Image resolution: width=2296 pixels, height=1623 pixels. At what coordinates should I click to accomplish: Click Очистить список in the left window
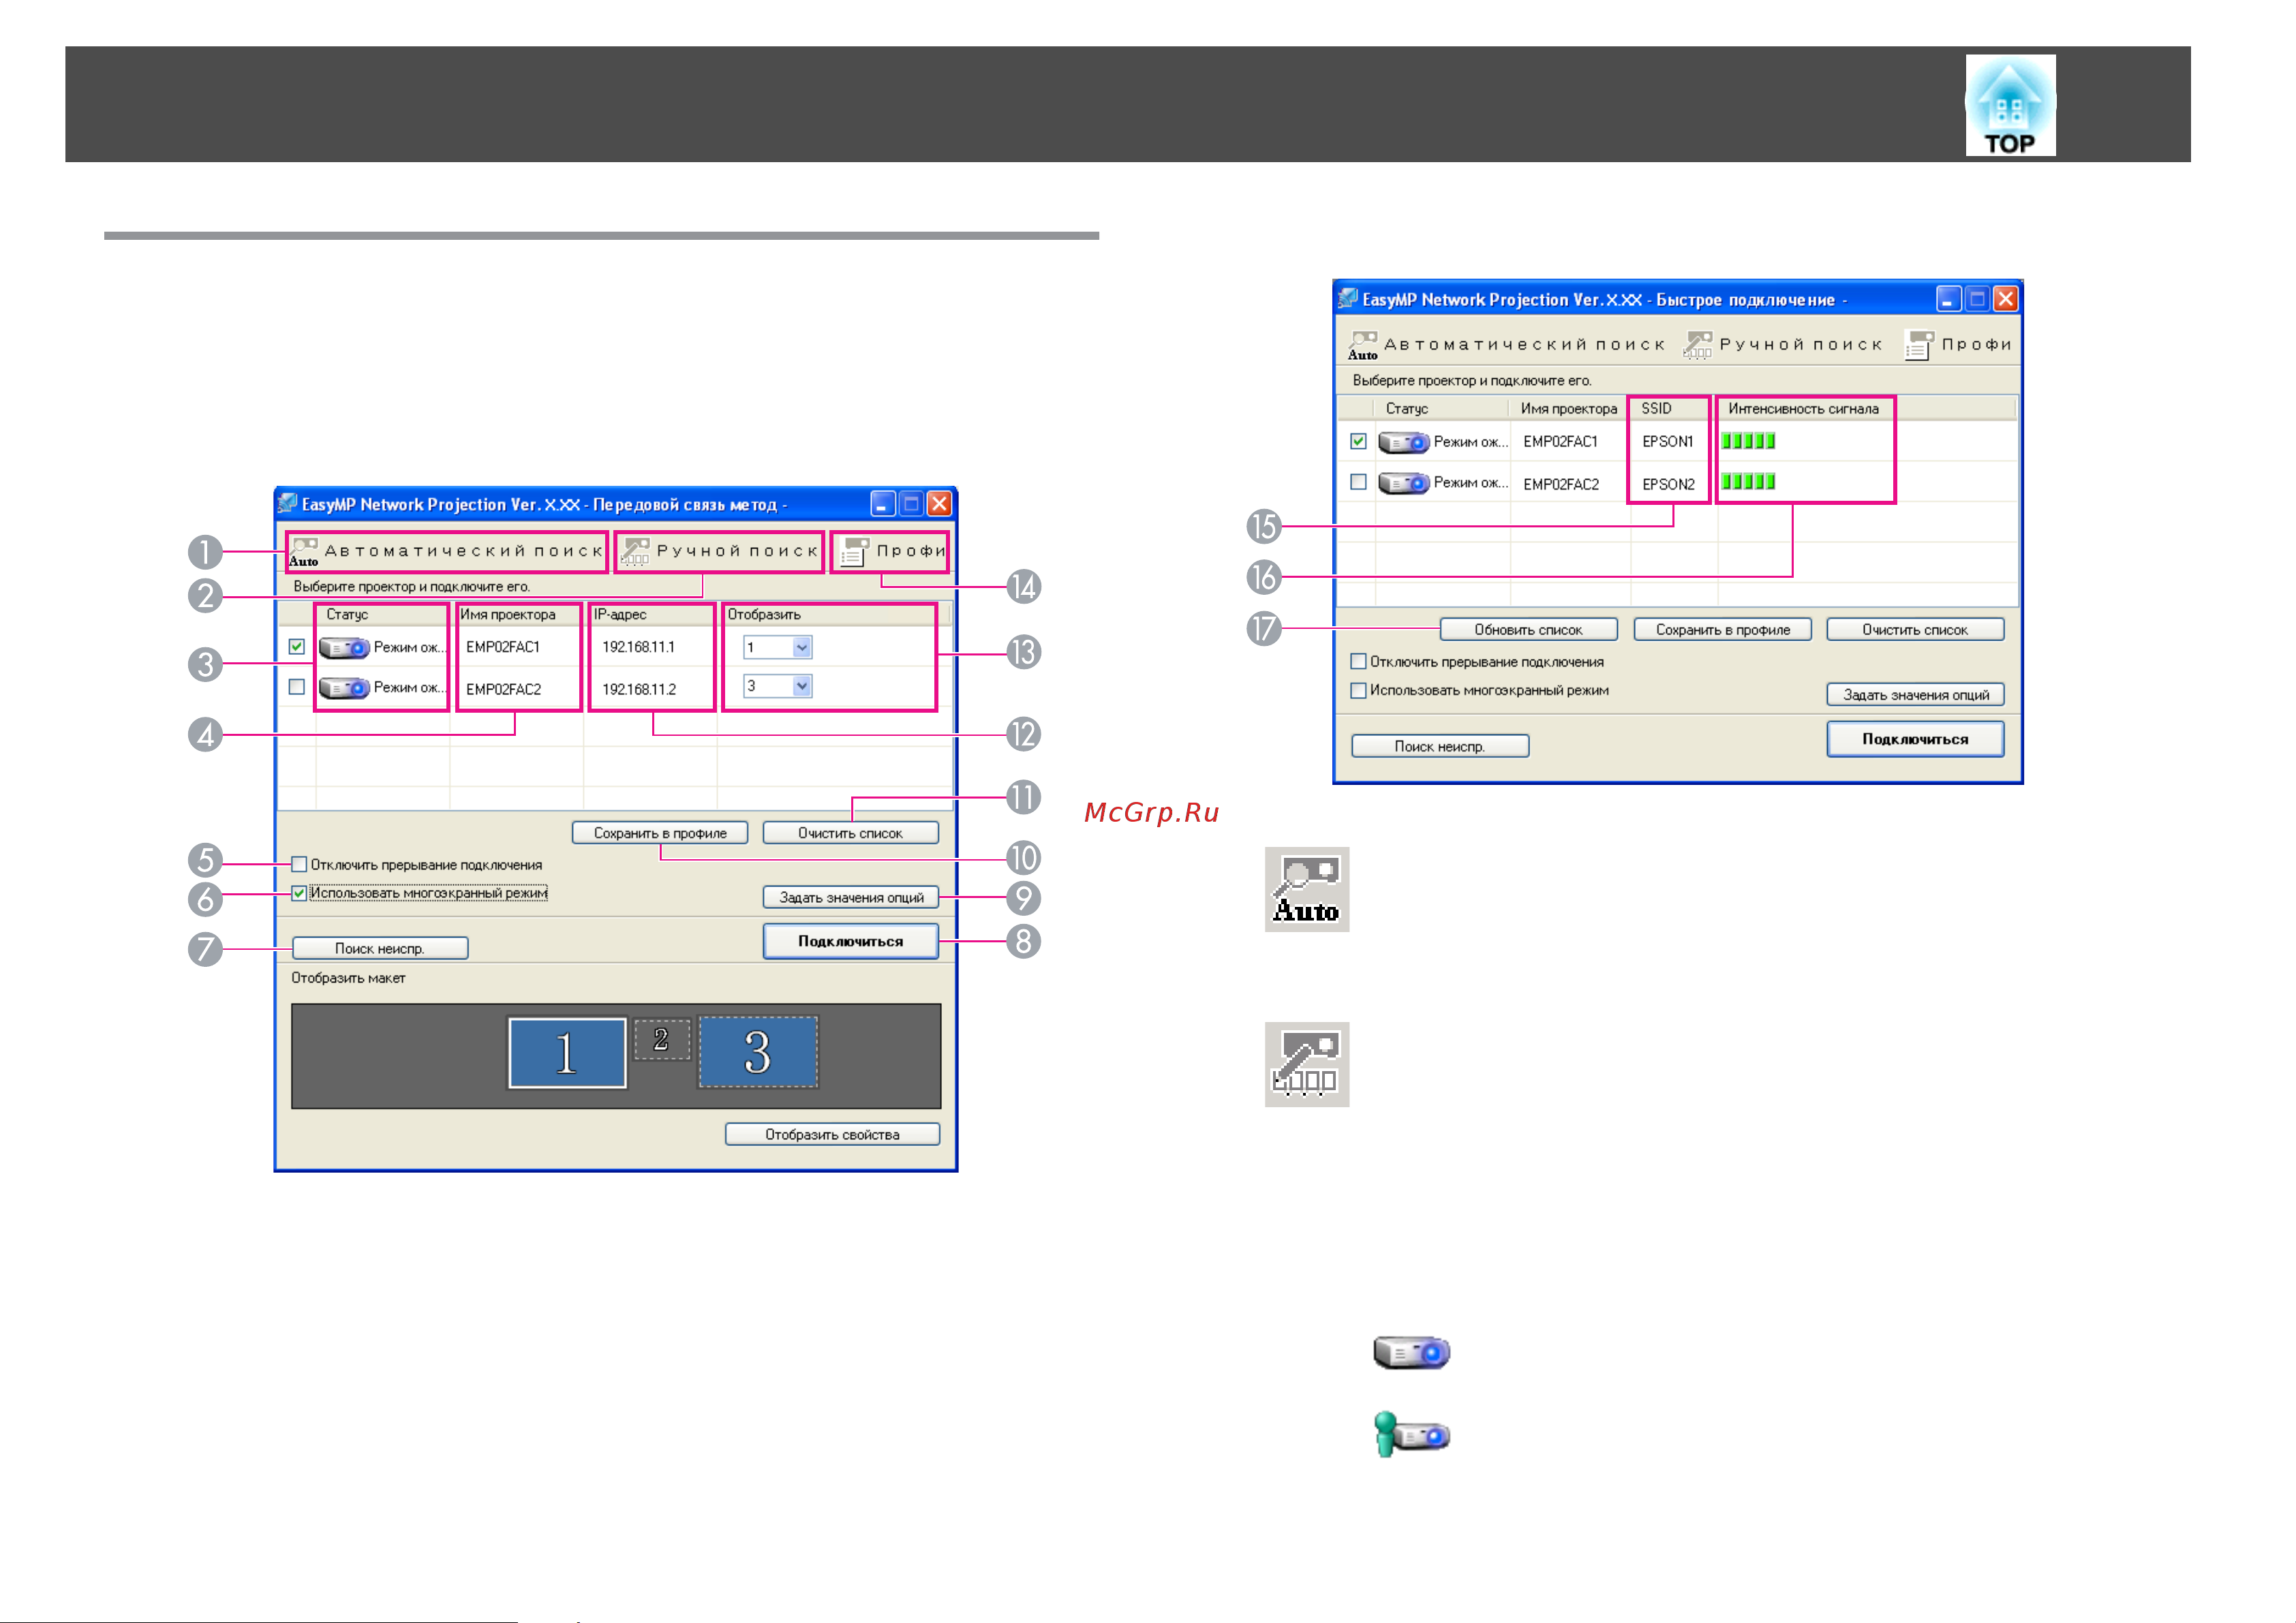[850, 833]
